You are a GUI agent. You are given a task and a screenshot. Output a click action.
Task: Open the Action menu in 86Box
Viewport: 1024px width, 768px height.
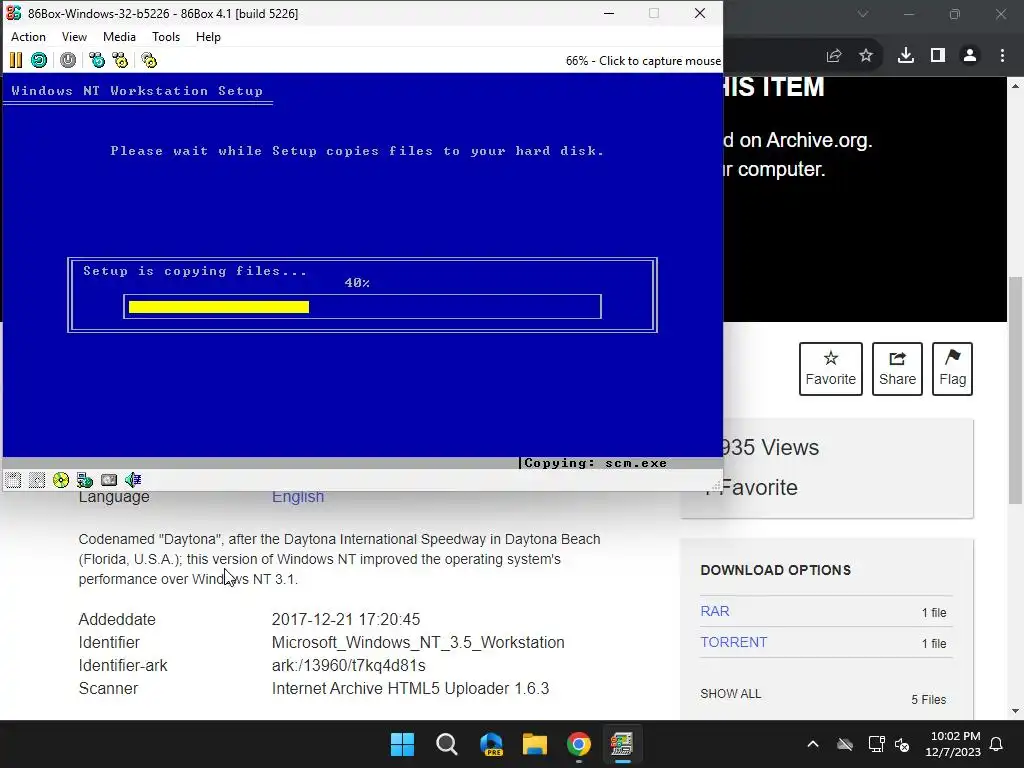point(28,37)
